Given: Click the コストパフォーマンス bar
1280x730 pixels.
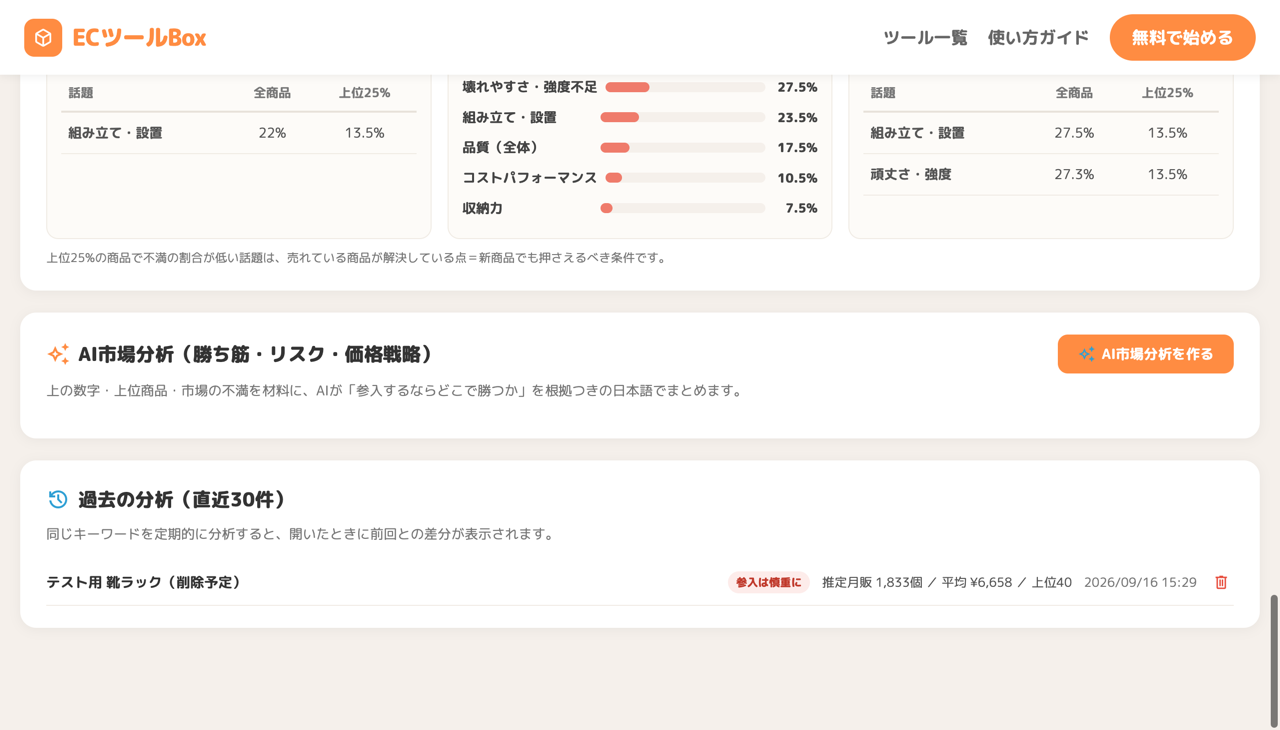Looking at the screenshot, I should (685, 178).
